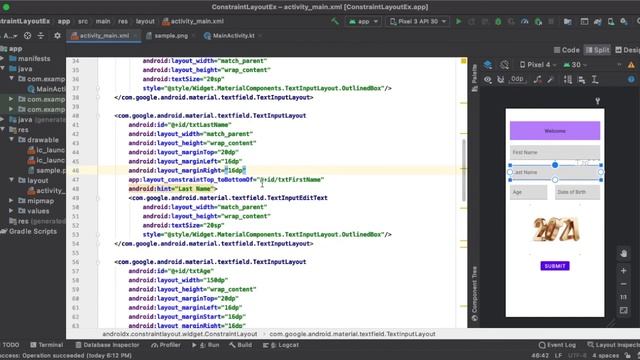Click the 1:1 zoom to 100% icon
Viewport: 640px width, 360px height.
[623, 297]
